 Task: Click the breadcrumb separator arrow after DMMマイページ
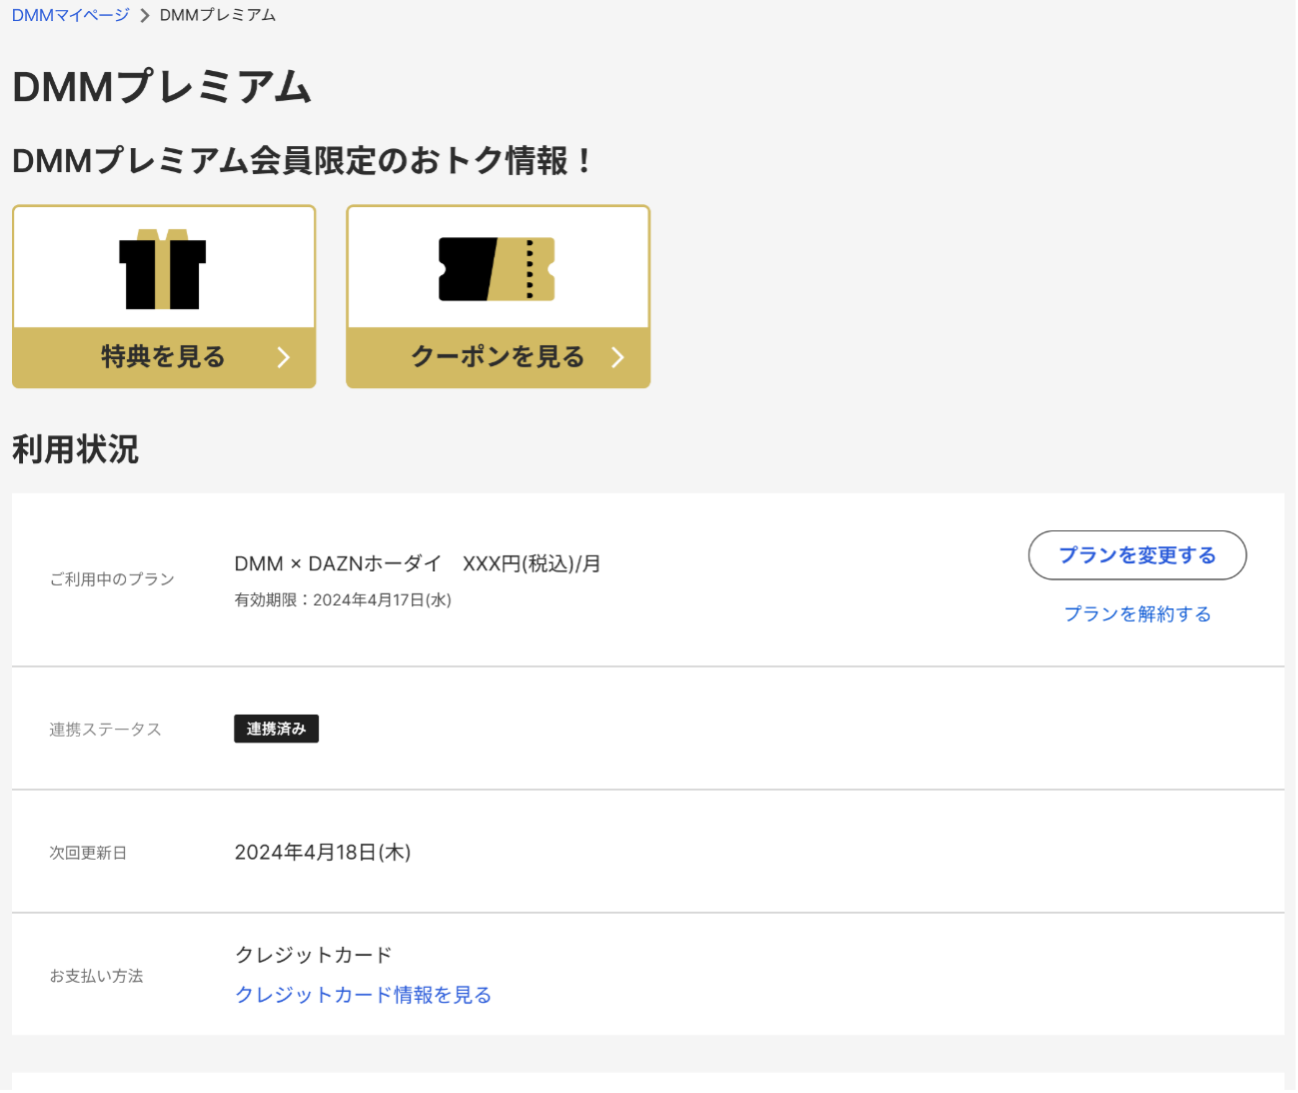coord(143,15)
